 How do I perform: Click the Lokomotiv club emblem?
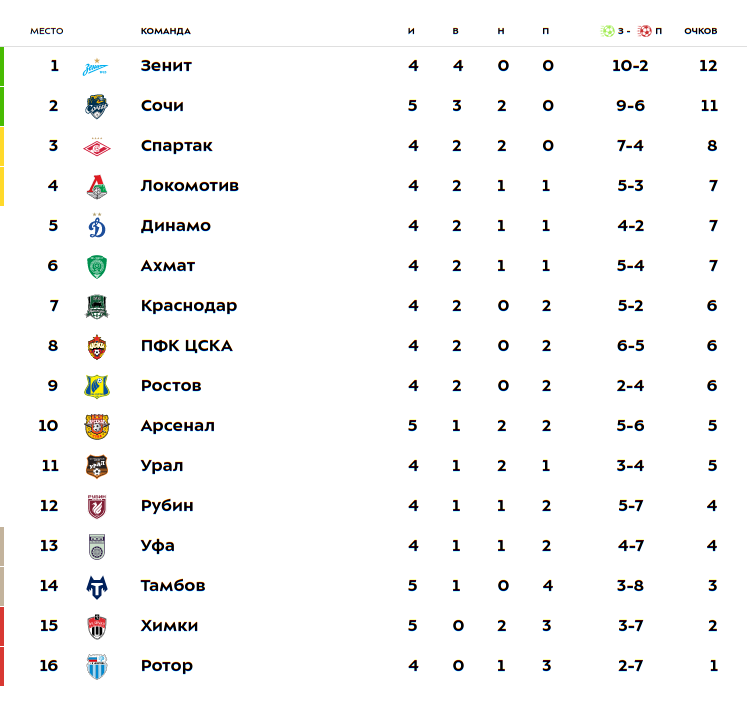coord(97,186)
